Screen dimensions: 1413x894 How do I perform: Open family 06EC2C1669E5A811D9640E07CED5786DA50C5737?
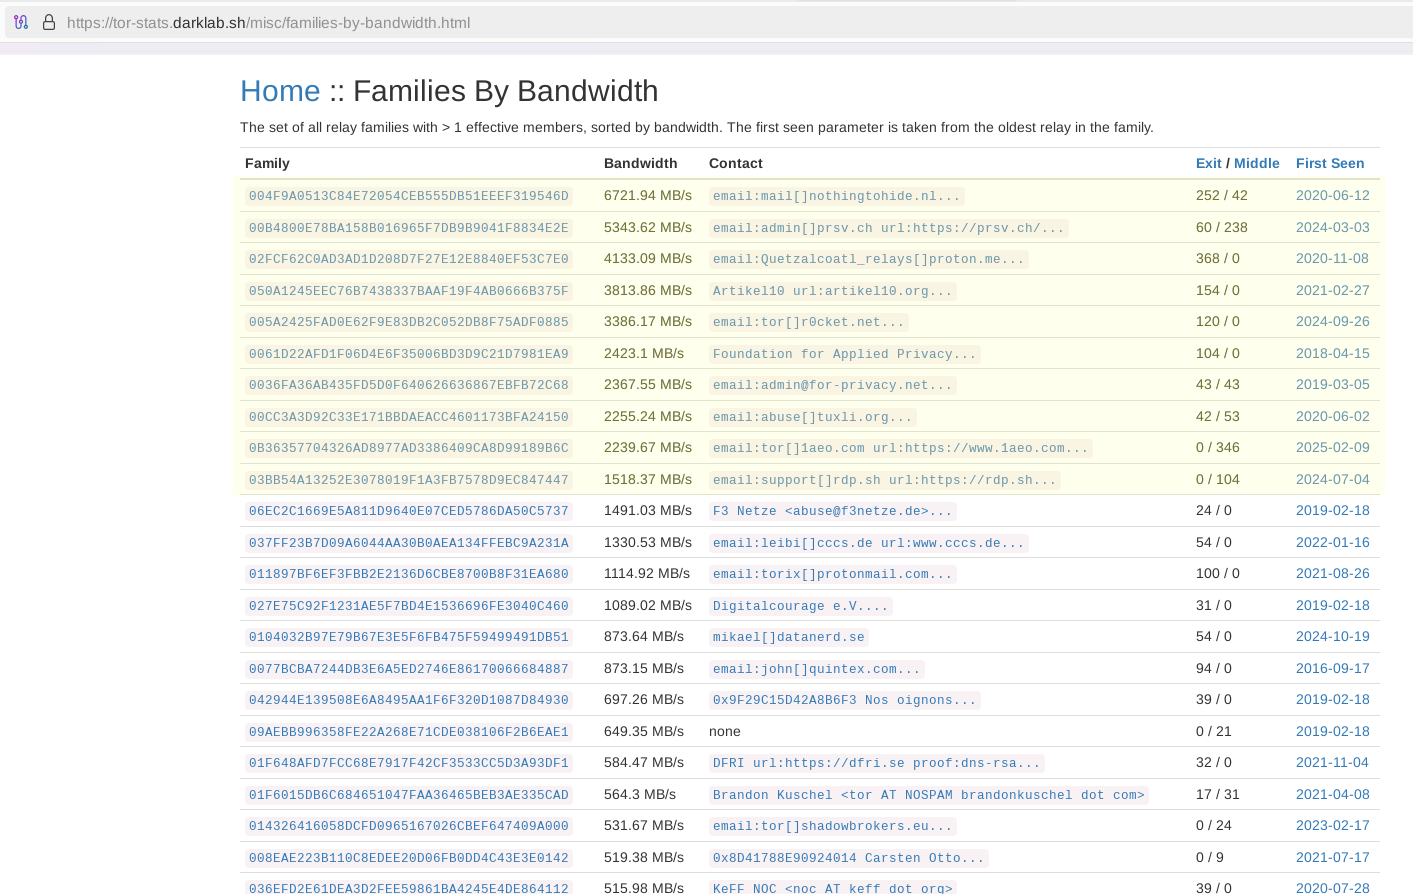[409, 511]
